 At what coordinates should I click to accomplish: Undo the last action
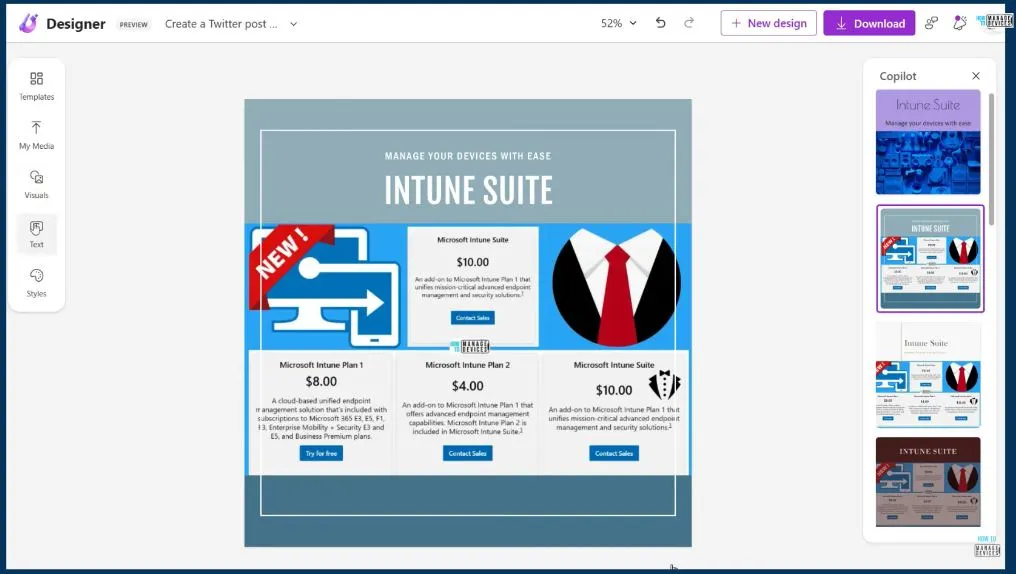pyautogui.click(x=660, y=23)
